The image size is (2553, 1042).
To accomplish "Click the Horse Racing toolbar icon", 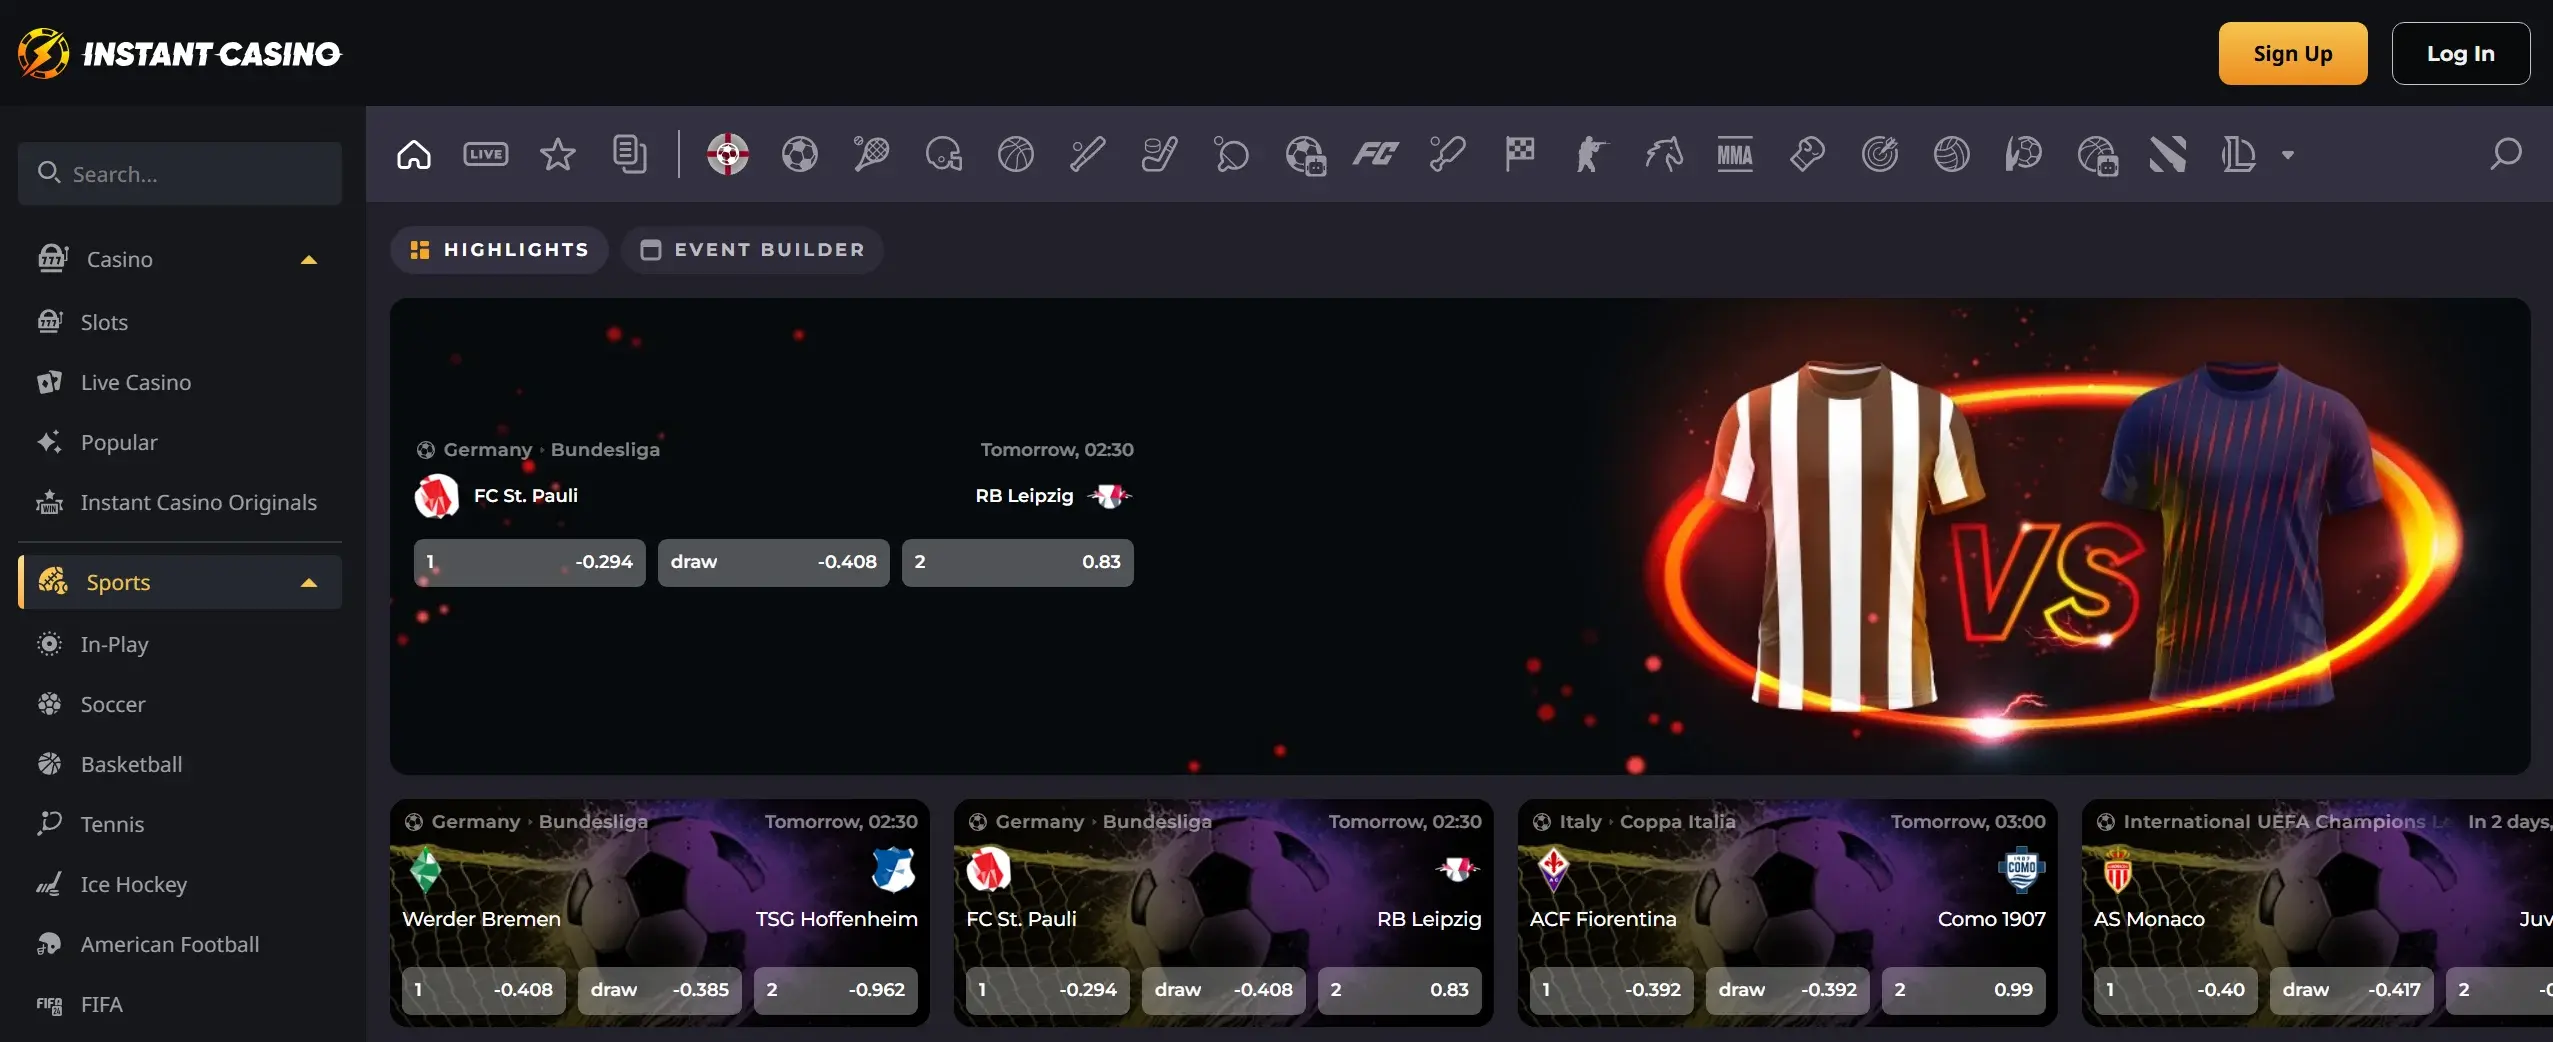I will 1664,155.
